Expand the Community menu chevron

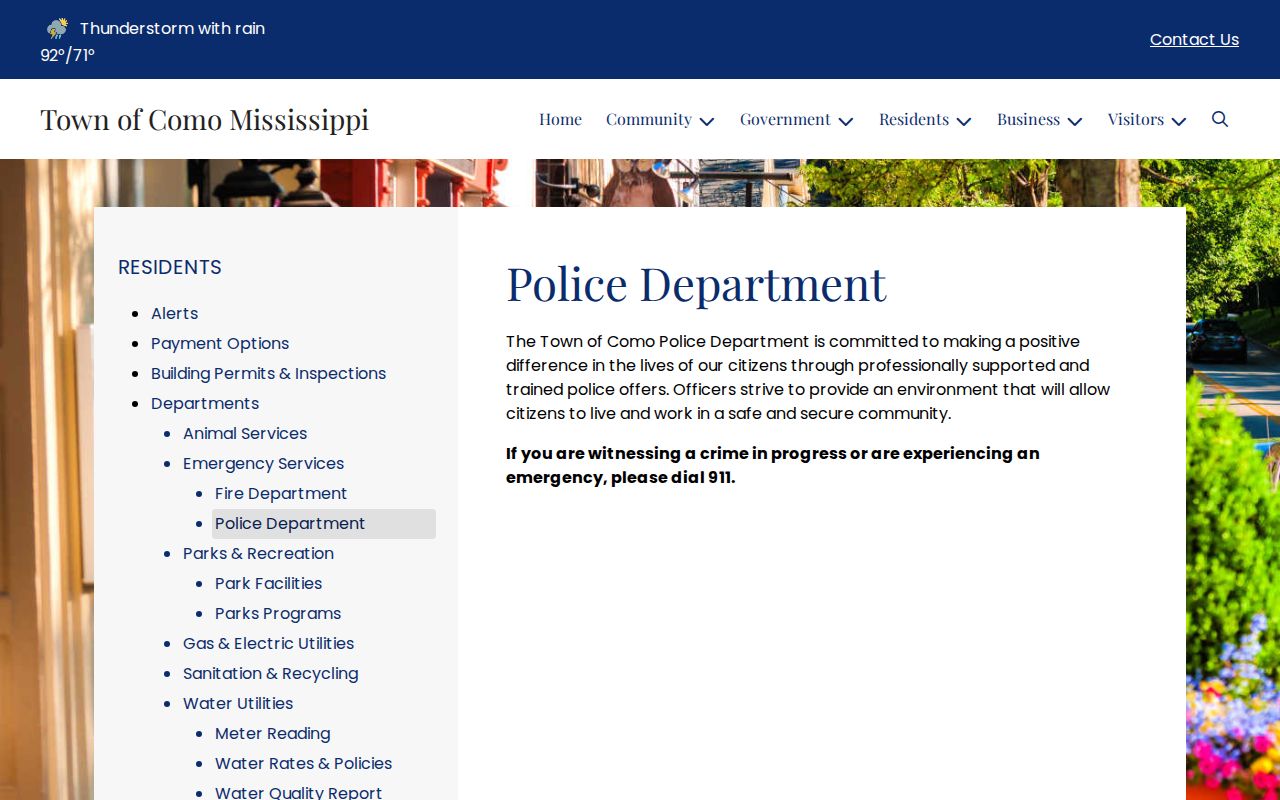pos(707,121)
